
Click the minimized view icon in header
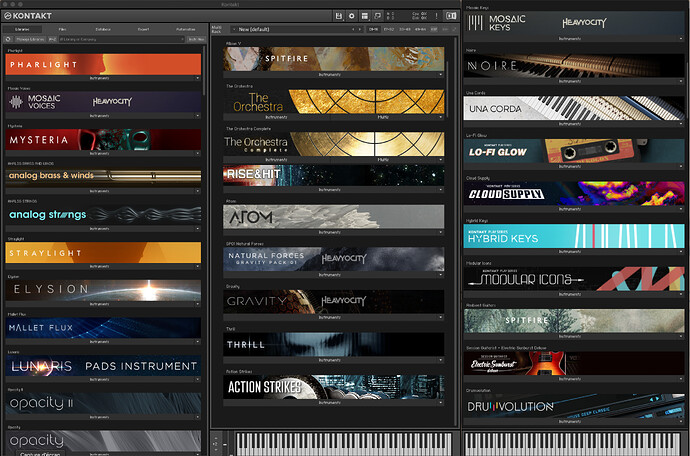378,16
